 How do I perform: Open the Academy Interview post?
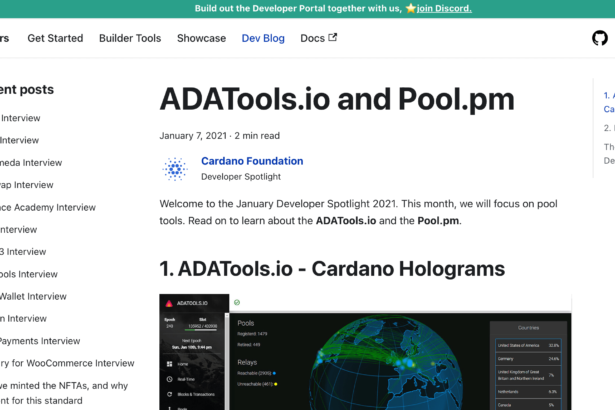click(48, 207)
